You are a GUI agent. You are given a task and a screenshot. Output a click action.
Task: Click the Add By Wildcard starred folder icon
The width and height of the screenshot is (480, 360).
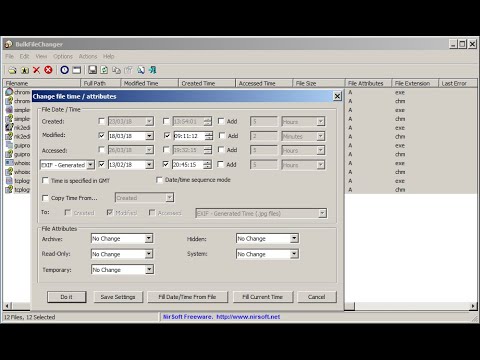coord(25,70)
